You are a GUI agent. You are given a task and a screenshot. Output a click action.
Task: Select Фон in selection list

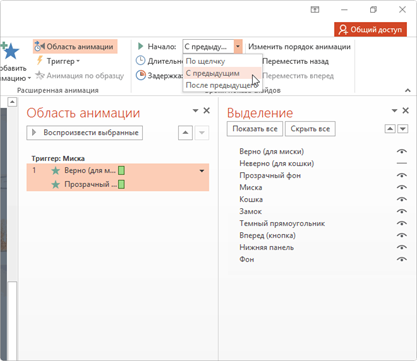click(x=247, y=260)
